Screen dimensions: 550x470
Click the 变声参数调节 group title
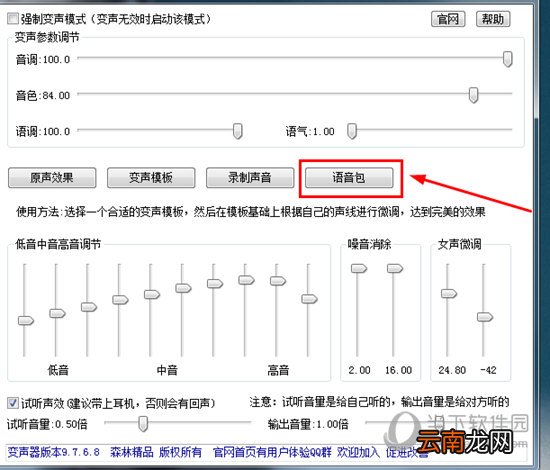(x=47, y=37)
